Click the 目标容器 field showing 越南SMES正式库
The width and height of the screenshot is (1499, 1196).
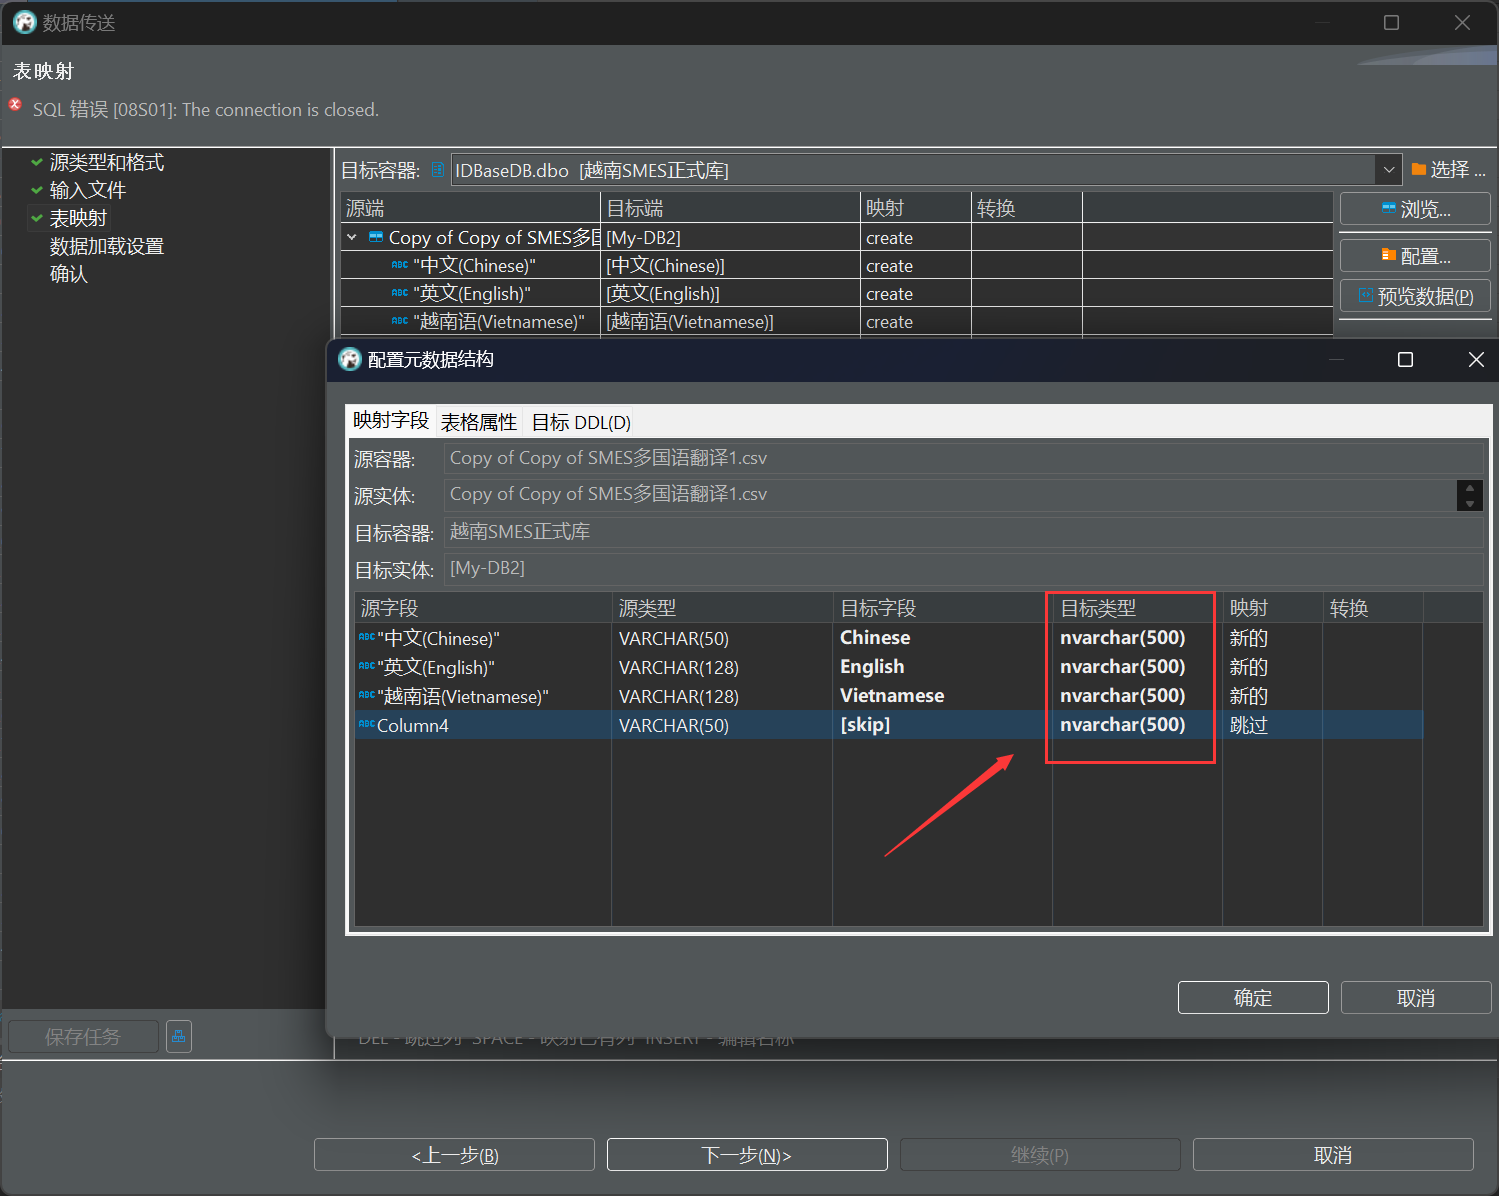(963, 532)
